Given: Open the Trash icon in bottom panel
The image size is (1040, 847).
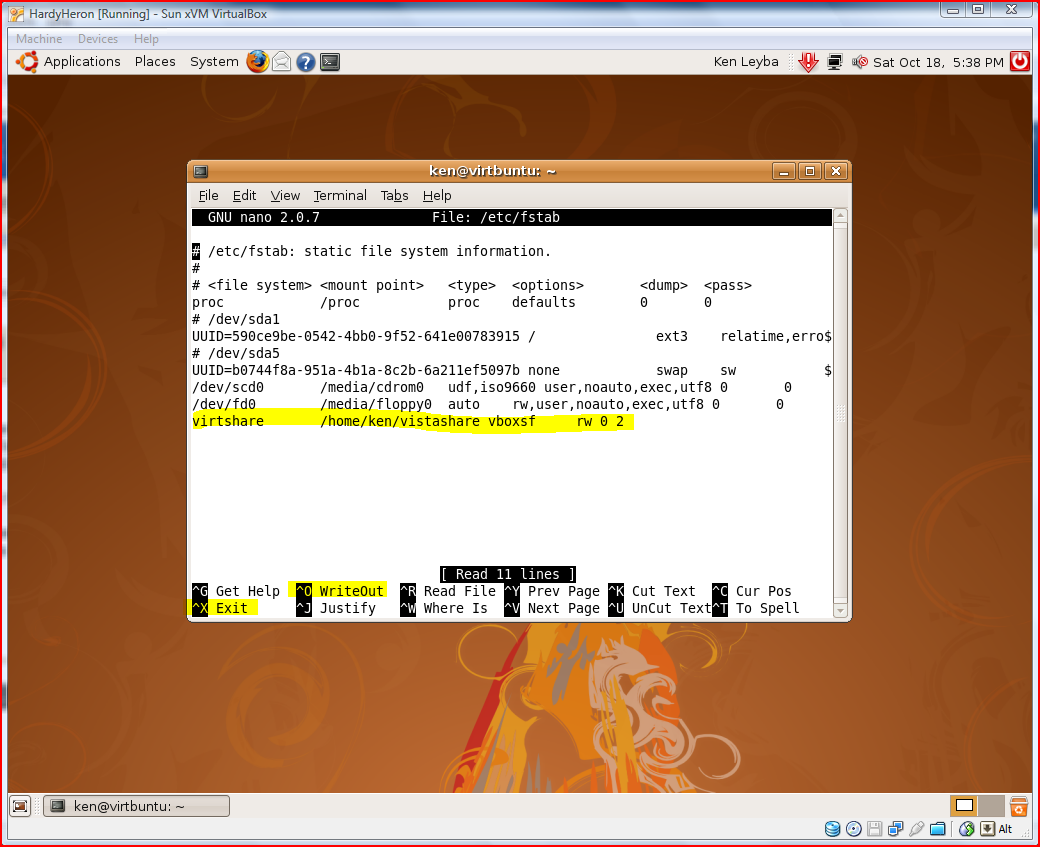Looking at the screenshot, I should pos(1019,806).
